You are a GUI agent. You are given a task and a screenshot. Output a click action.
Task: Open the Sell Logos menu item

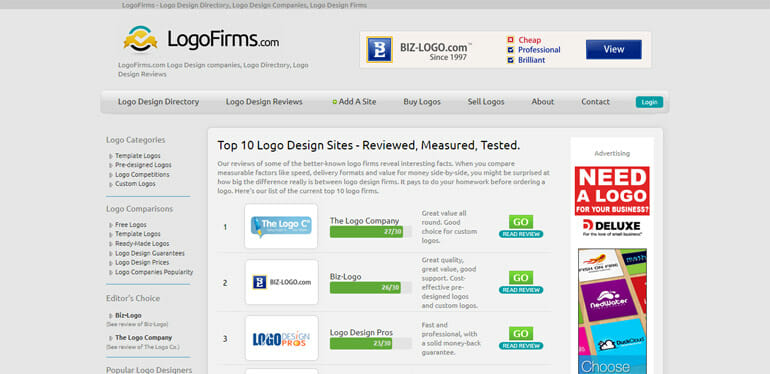(x=486, y=102)
